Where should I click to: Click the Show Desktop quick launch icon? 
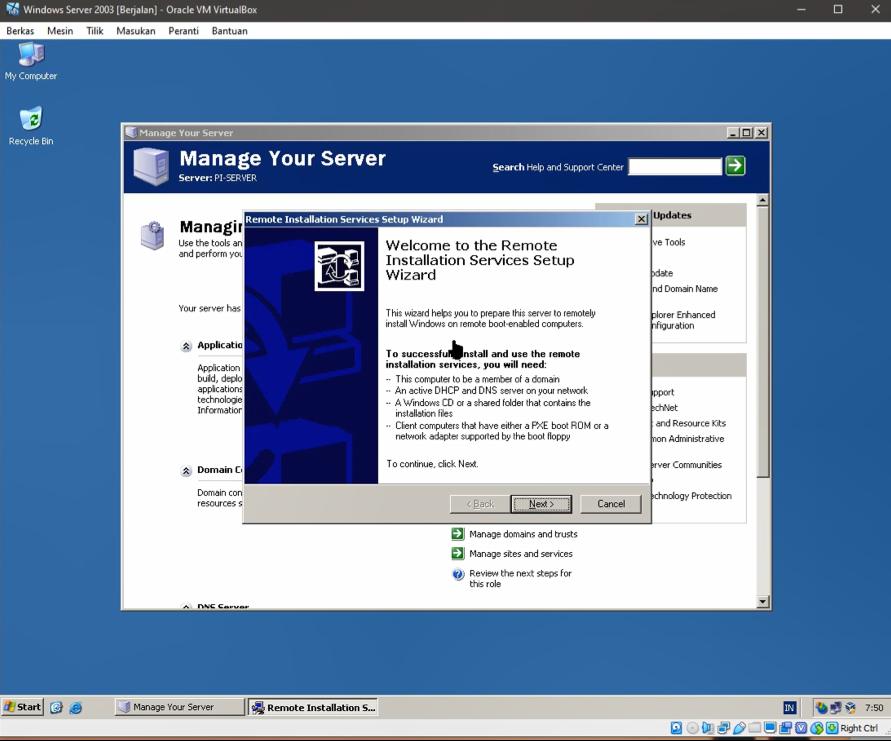pyautogui.click(x=56, y=707)
